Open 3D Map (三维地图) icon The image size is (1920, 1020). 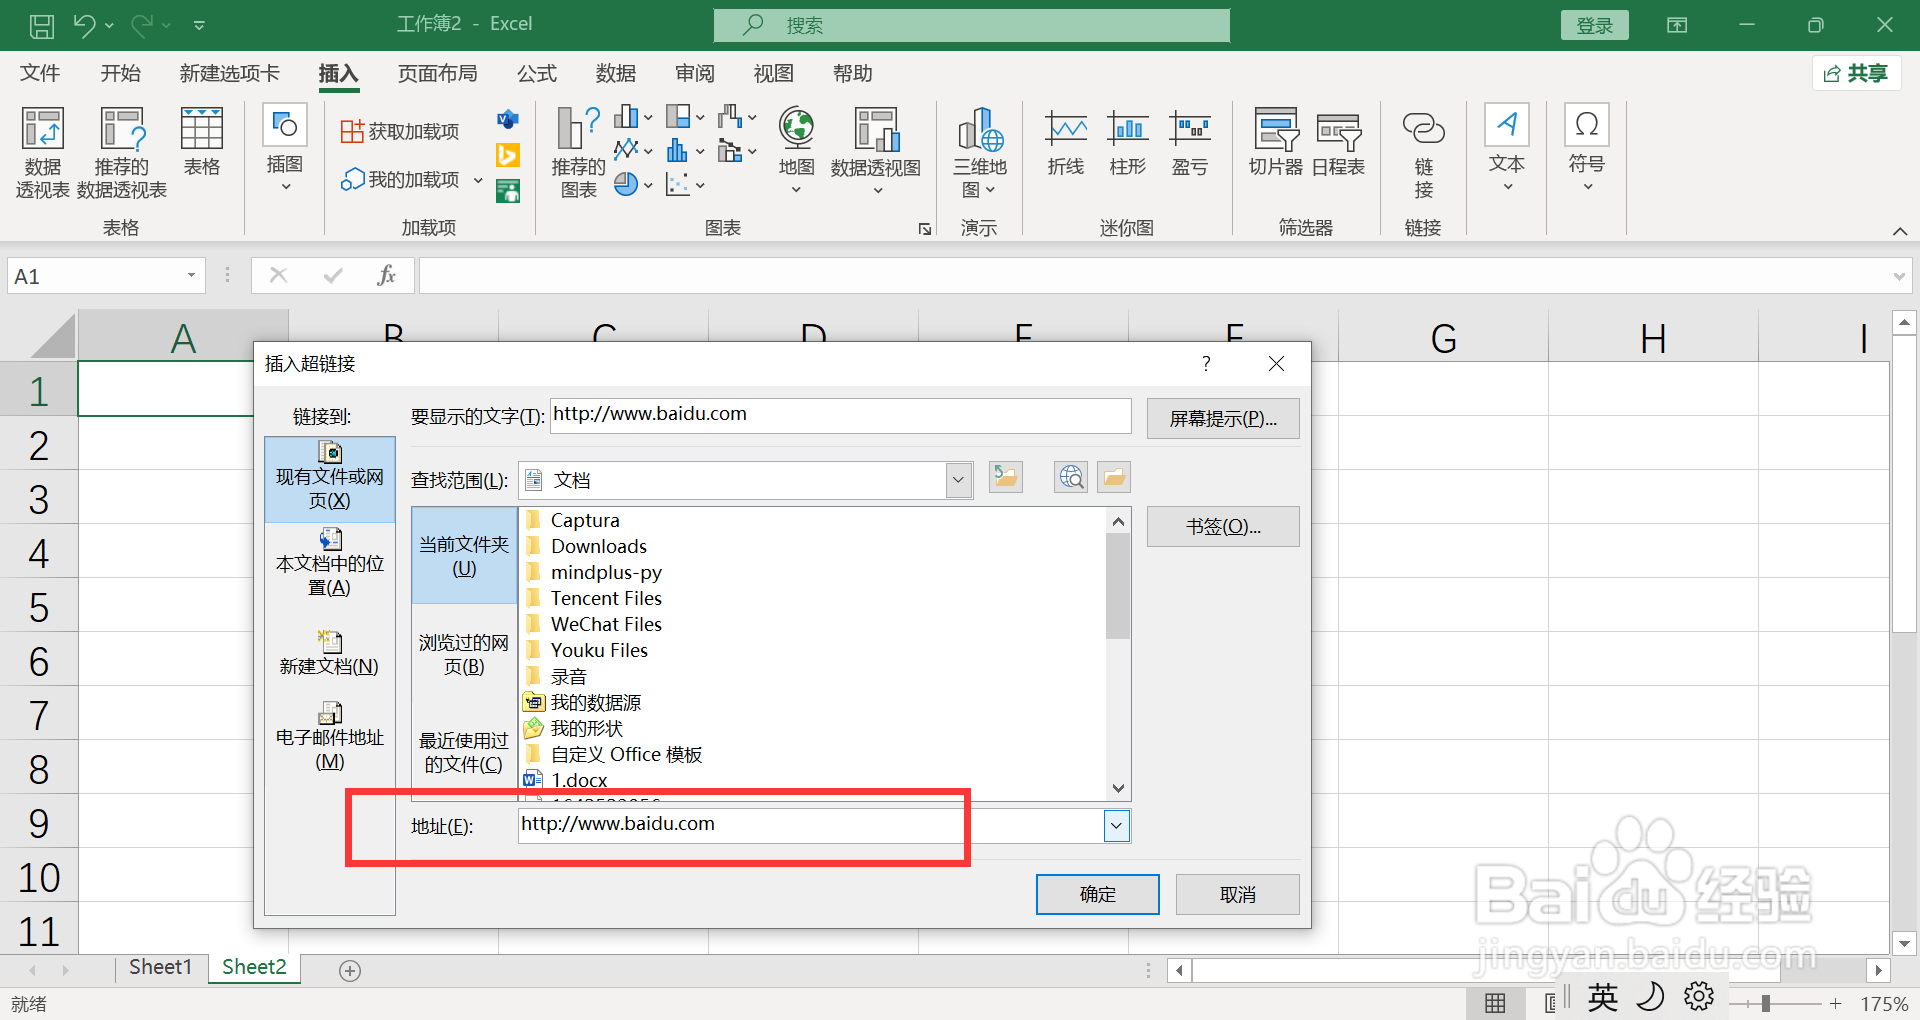[x=980, y=152]
